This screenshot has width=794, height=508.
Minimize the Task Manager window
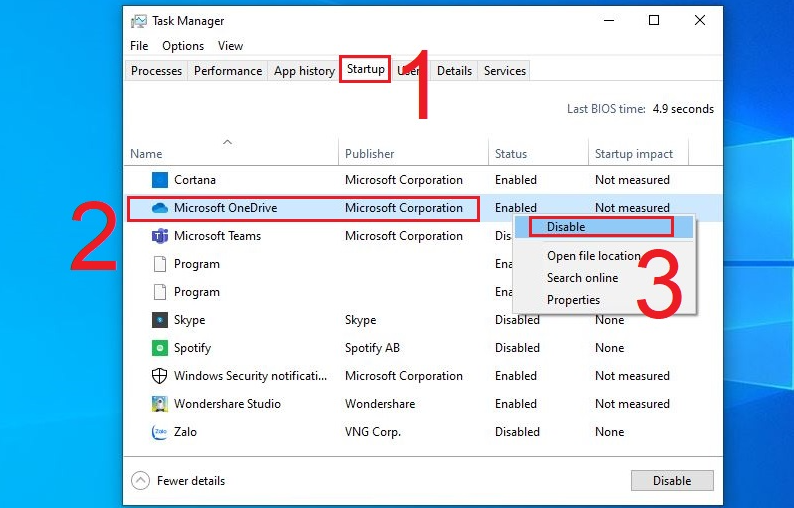coord(609,20)
